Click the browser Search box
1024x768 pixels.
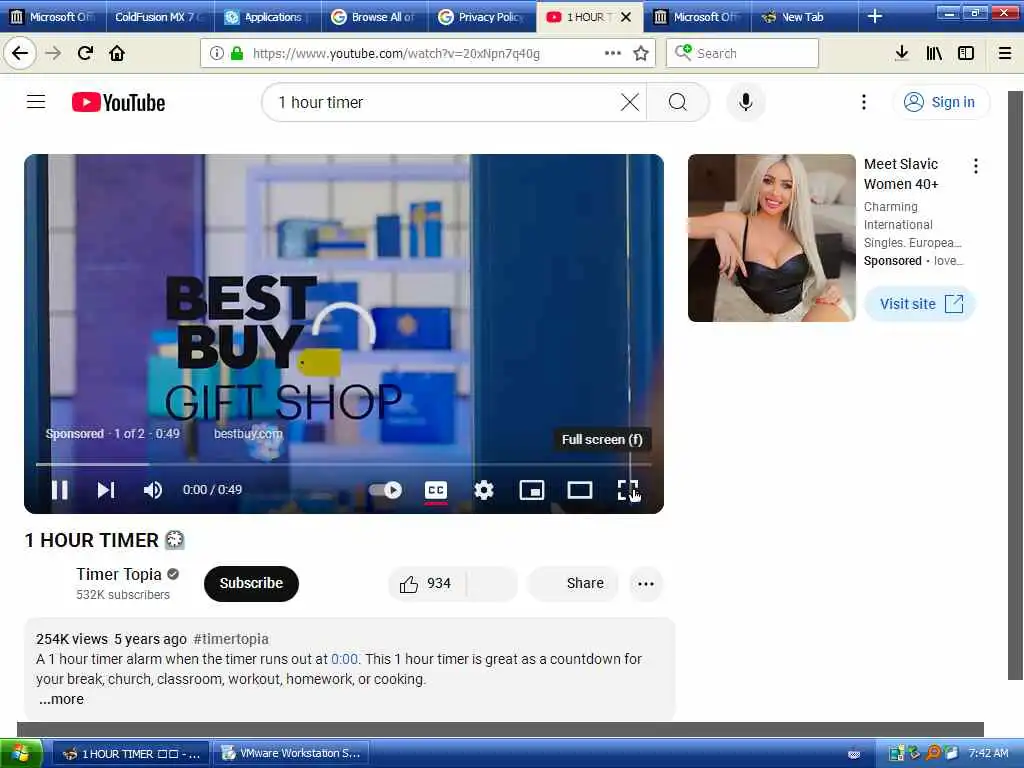pos(743,53)
